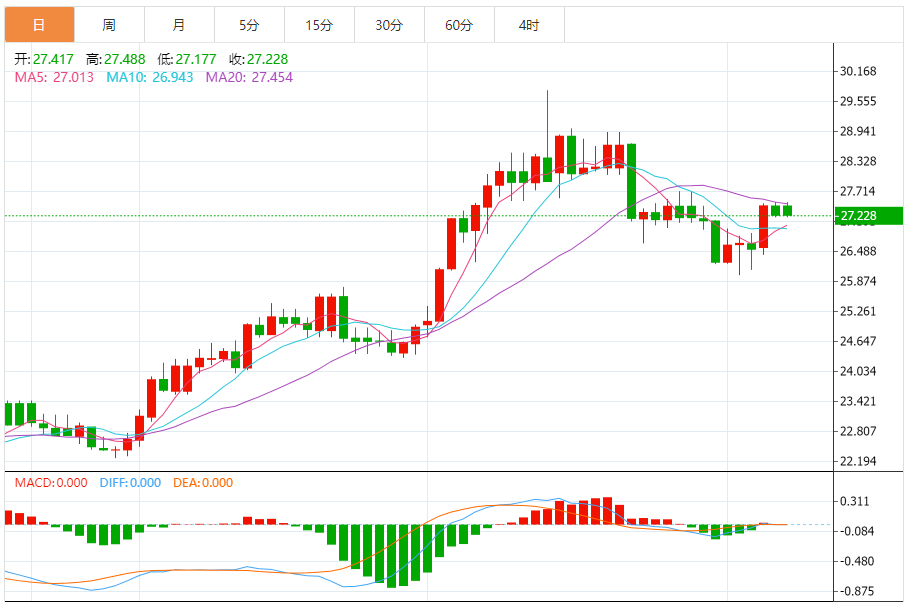Click the 25.261 price axis label

[x=858, y=312]
